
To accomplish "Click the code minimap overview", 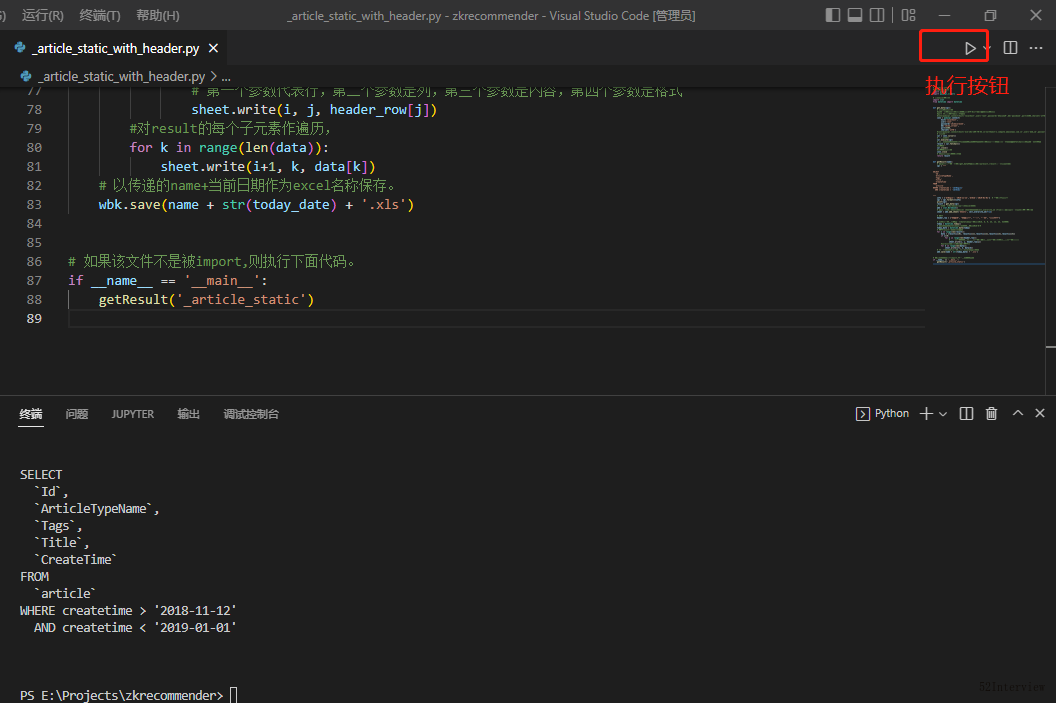I will 987,176.
